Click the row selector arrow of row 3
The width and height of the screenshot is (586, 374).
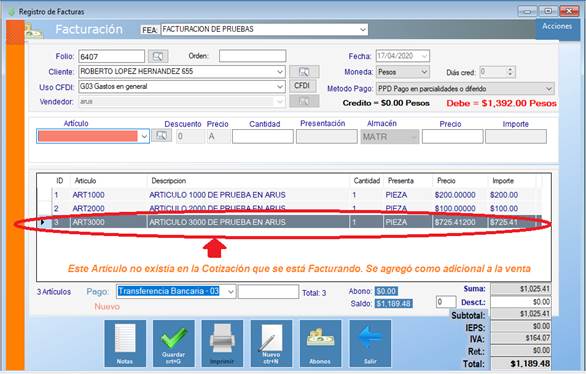[42, 222]
